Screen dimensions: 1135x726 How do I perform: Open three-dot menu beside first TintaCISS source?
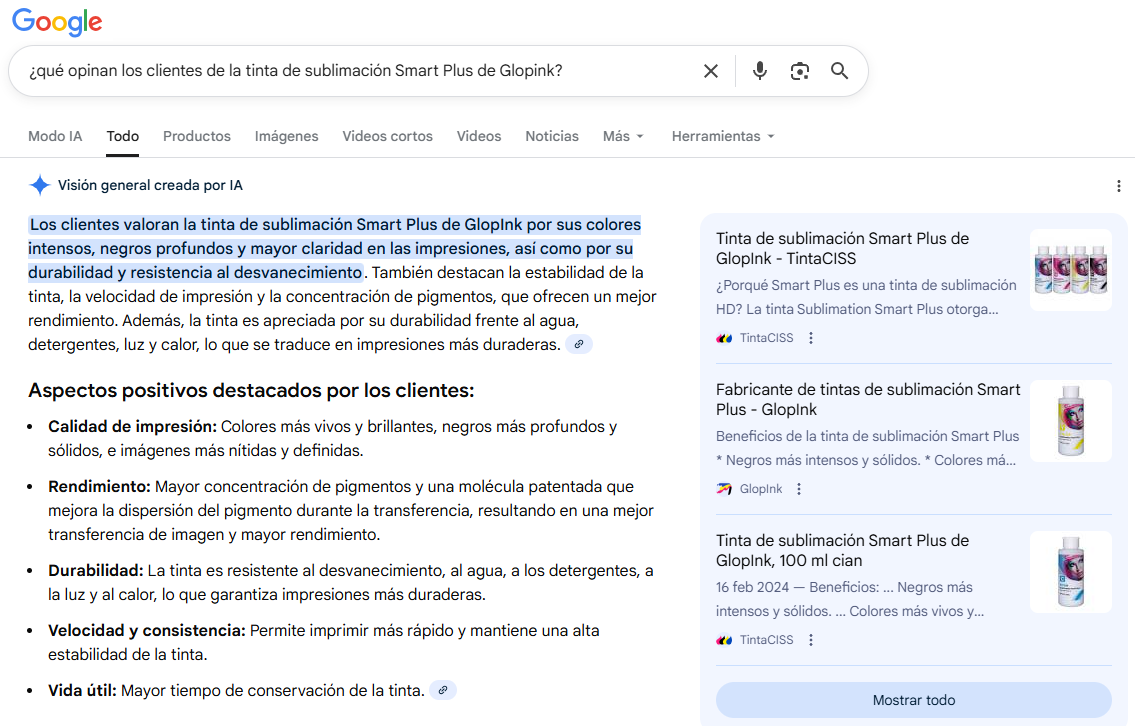(811, 338)
